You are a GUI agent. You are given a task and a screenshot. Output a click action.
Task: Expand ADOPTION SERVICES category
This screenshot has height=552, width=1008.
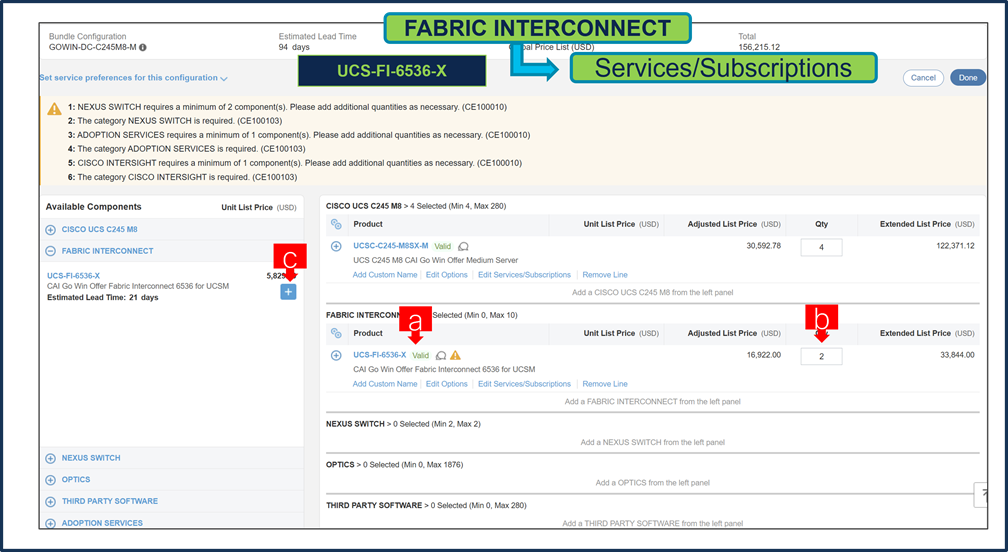coord(50,523)
